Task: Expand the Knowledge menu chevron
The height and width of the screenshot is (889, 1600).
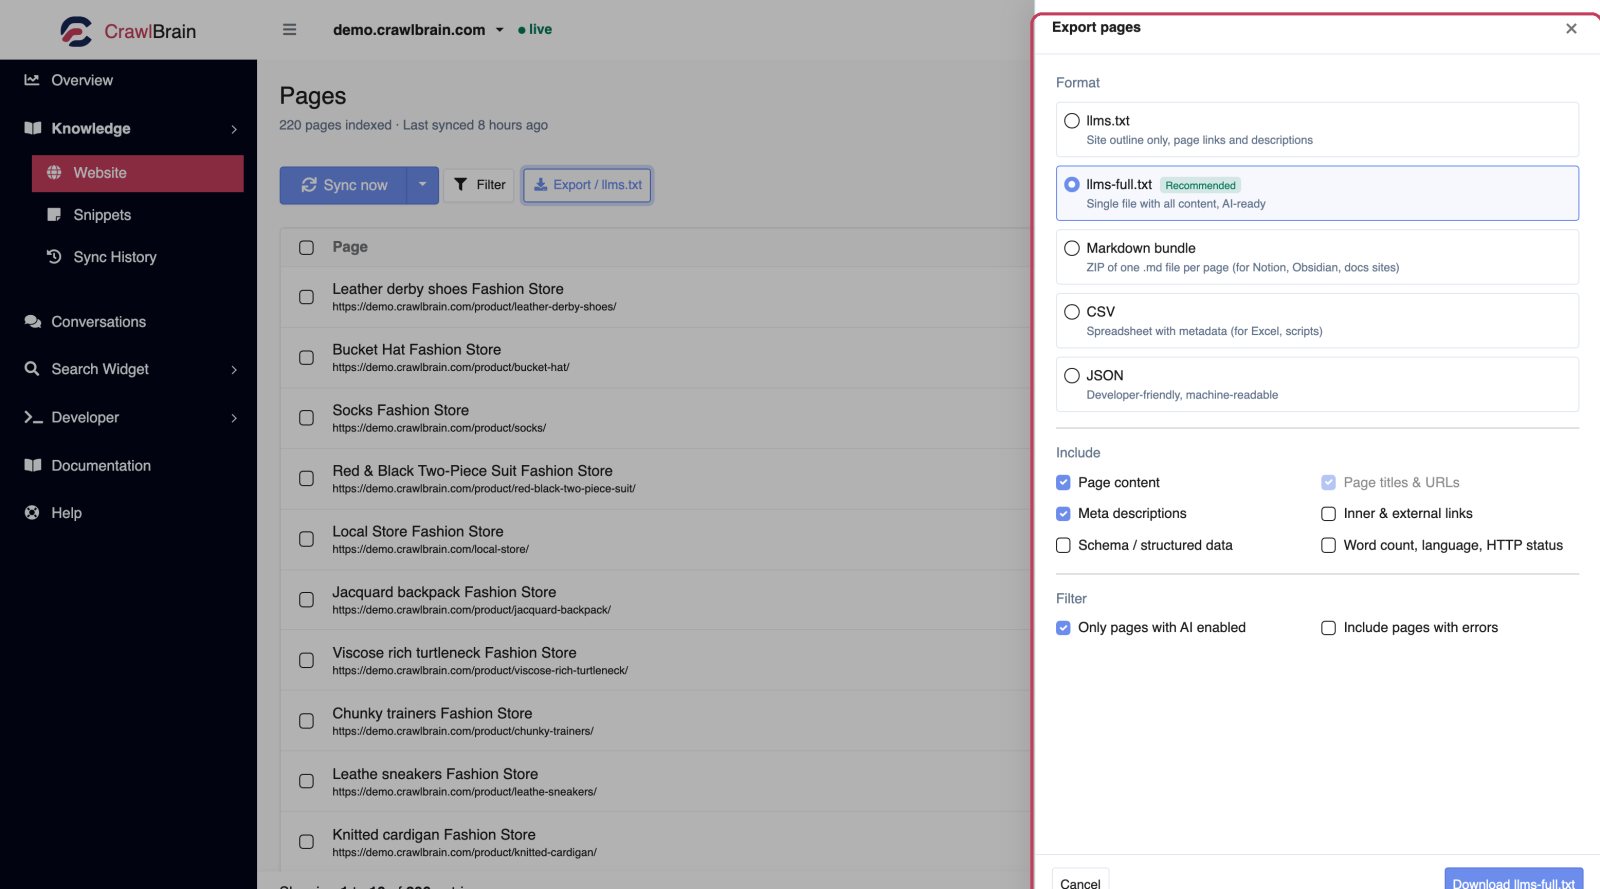Action: (x=234, y=129)
